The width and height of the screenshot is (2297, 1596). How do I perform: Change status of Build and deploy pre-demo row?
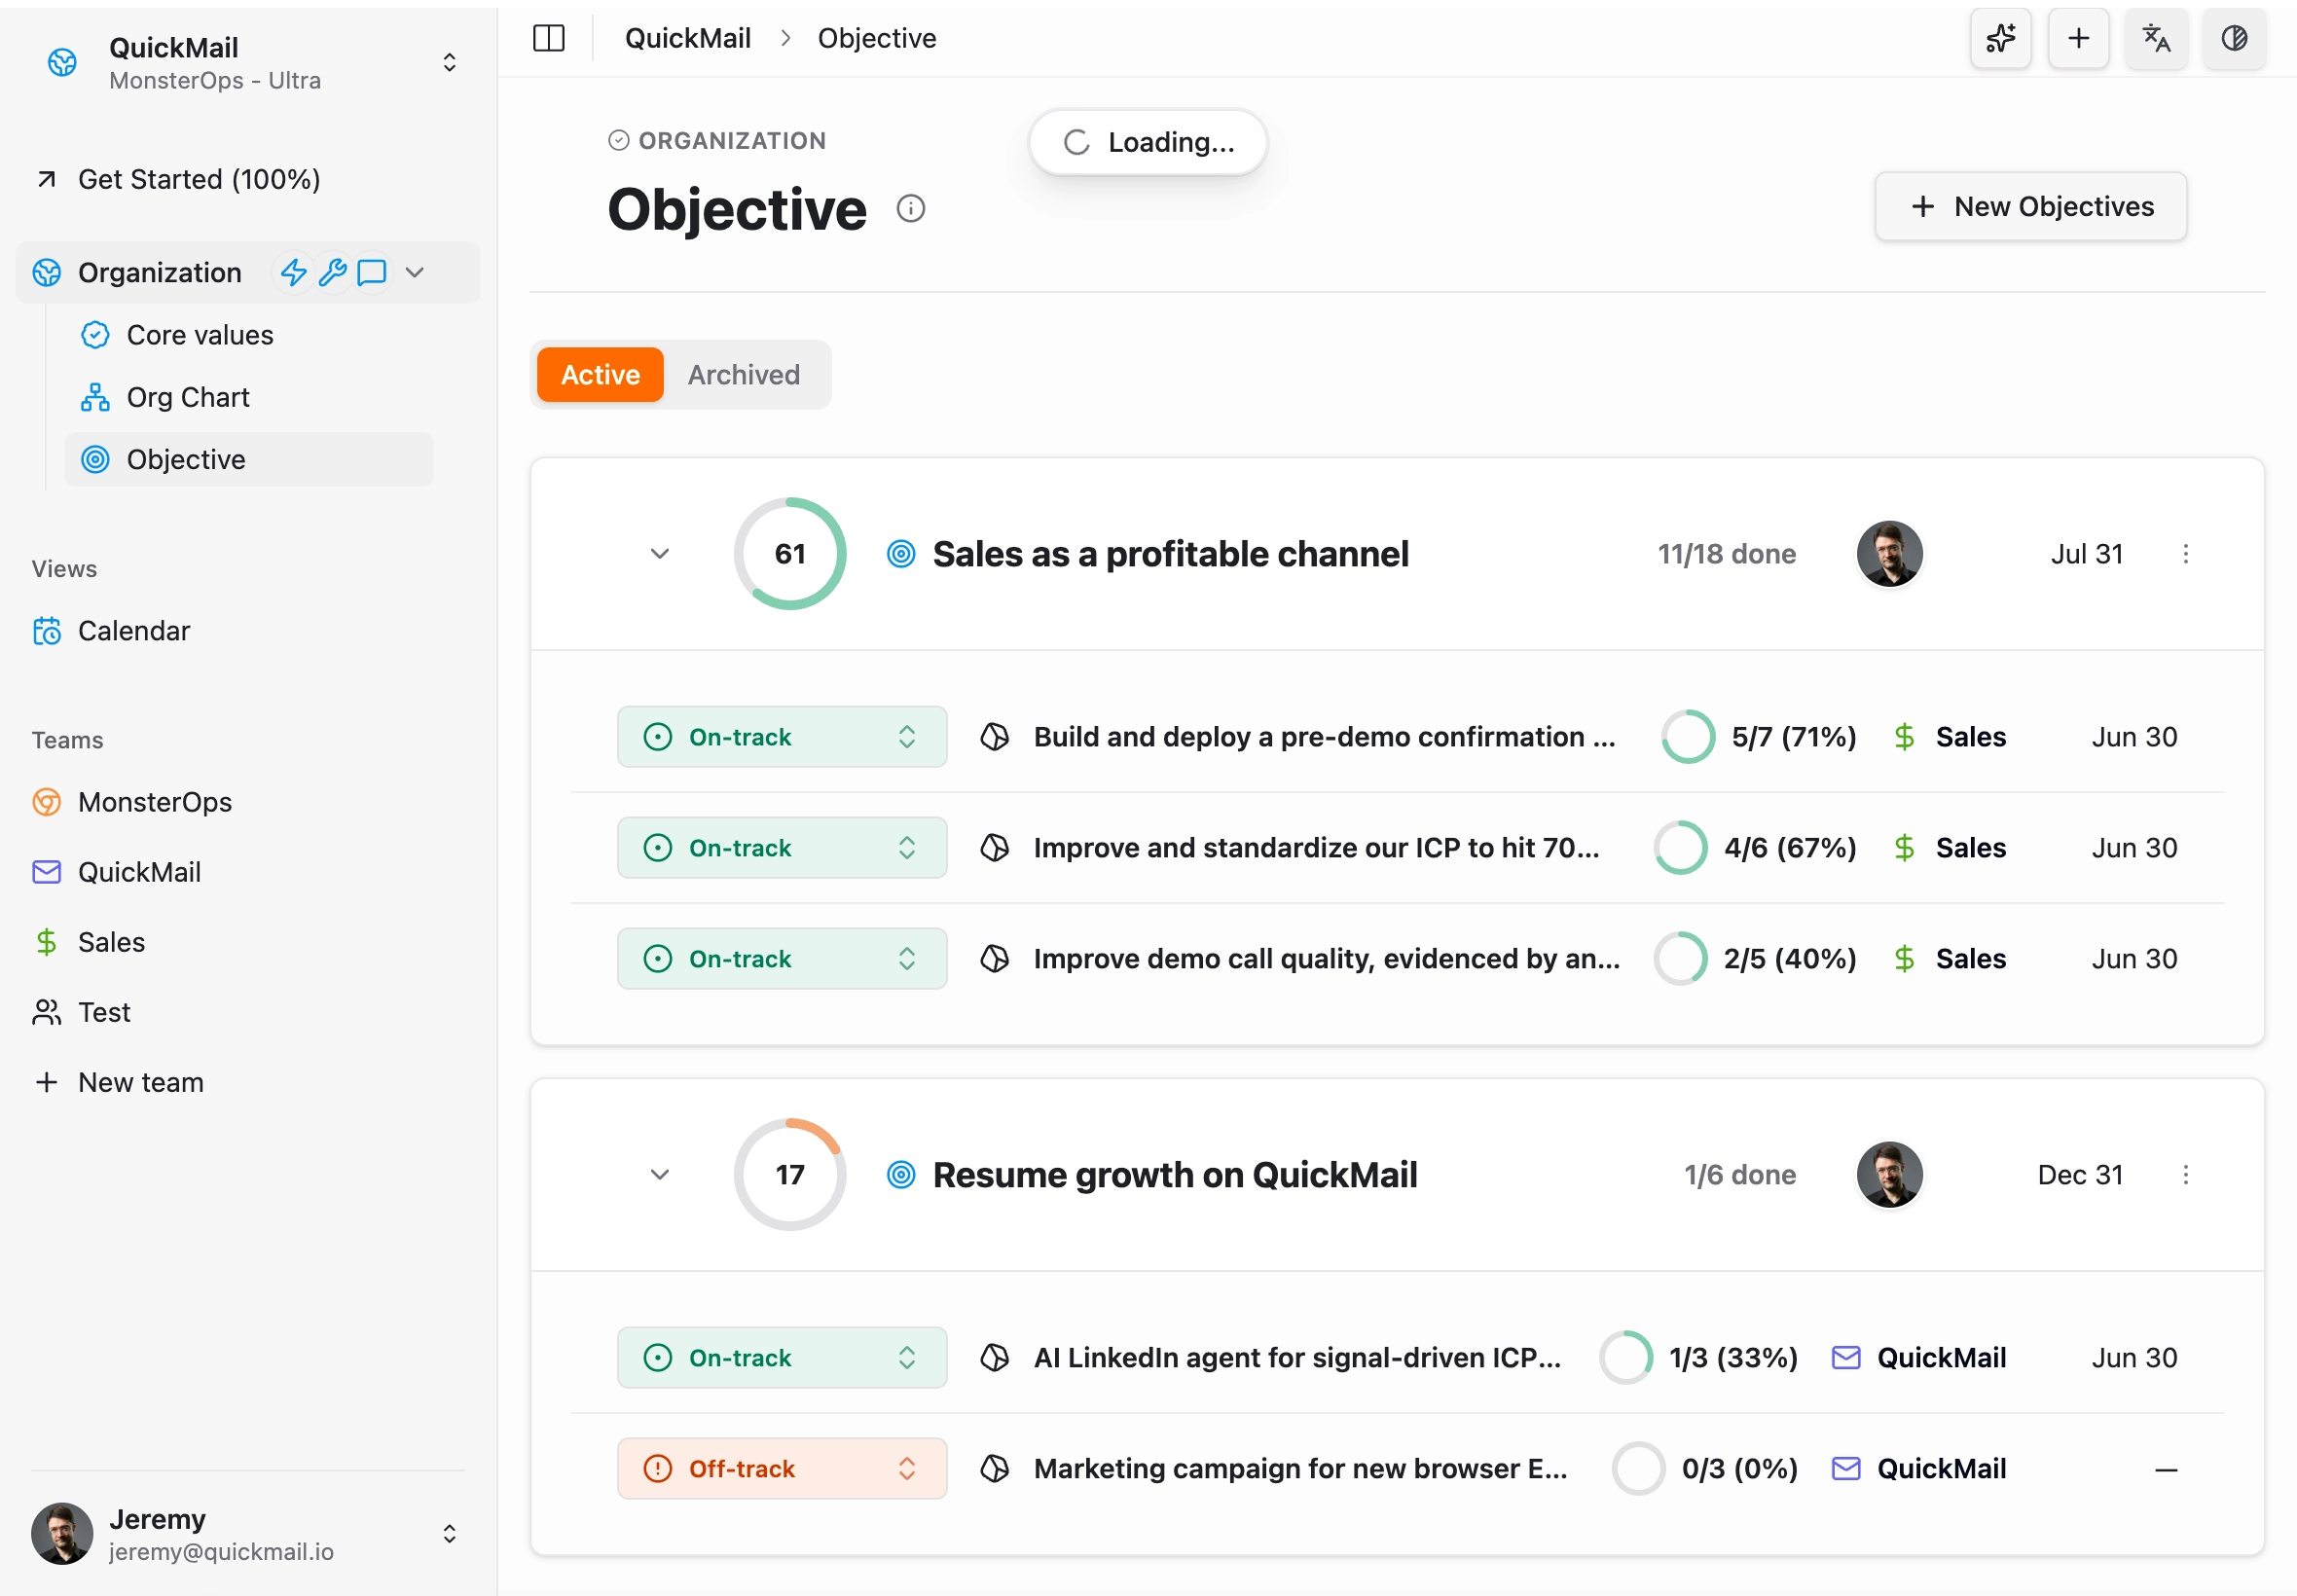coord(781,737)
